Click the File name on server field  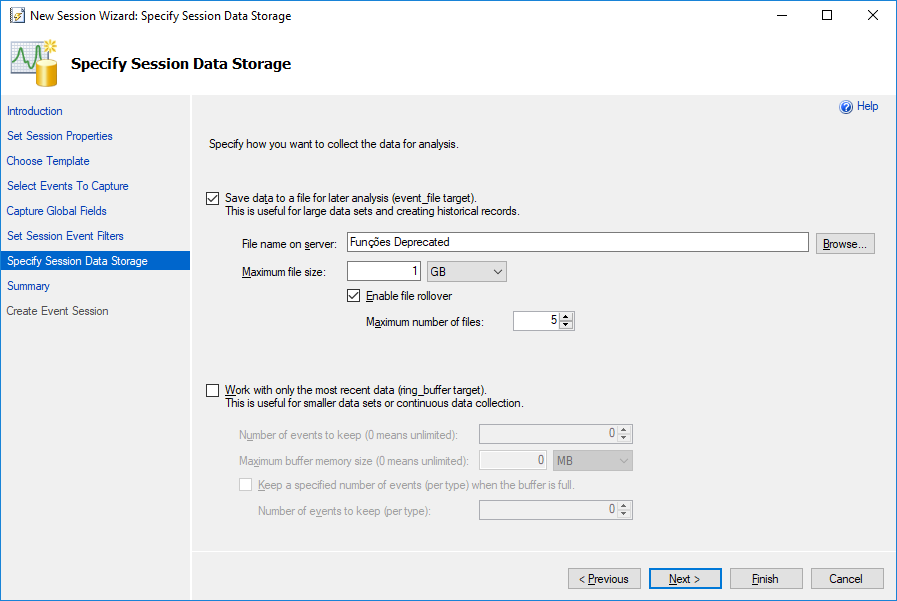[x=577, y=242]
